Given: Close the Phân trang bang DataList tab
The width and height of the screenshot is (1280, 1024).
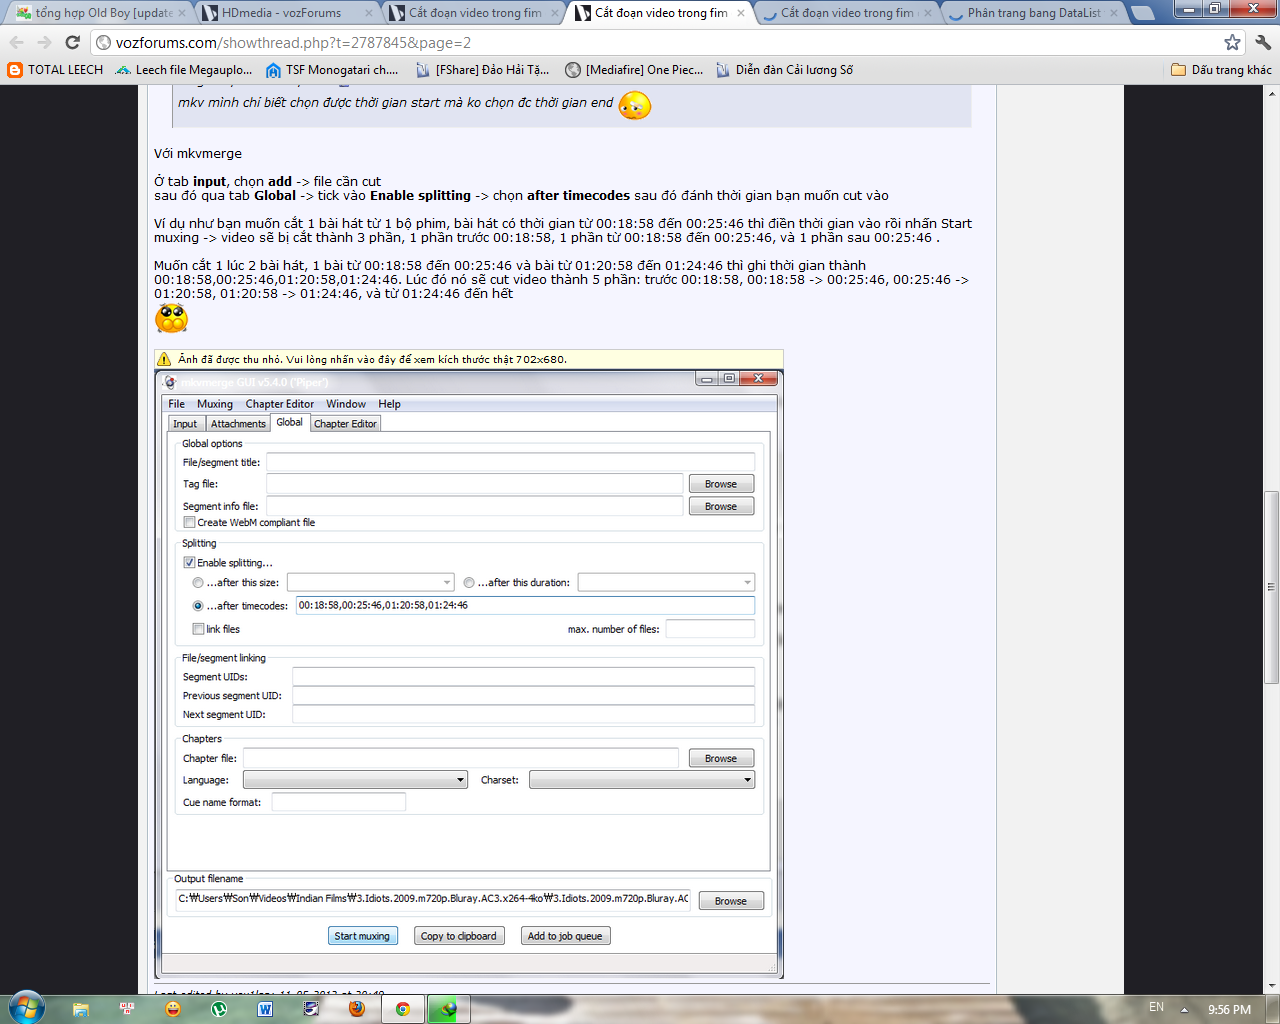Looking at the screenshot, I should (1114, 13).
